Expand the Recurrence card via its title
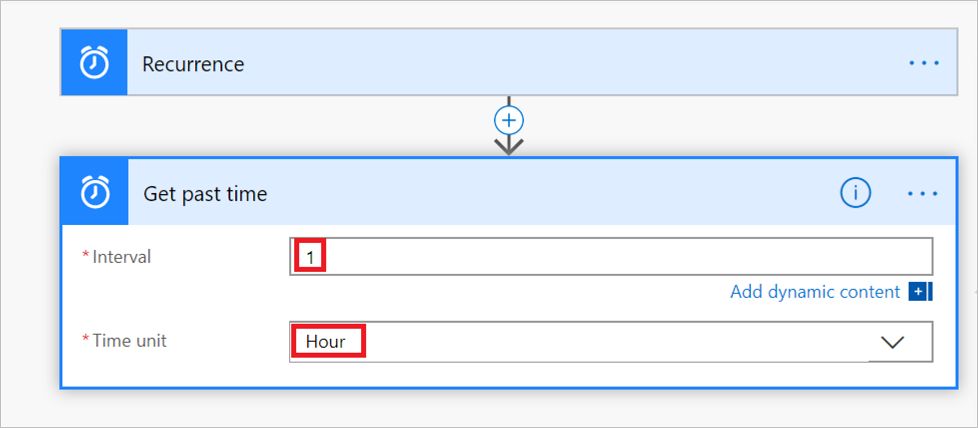The image size is (978, 428). [193, 64]
